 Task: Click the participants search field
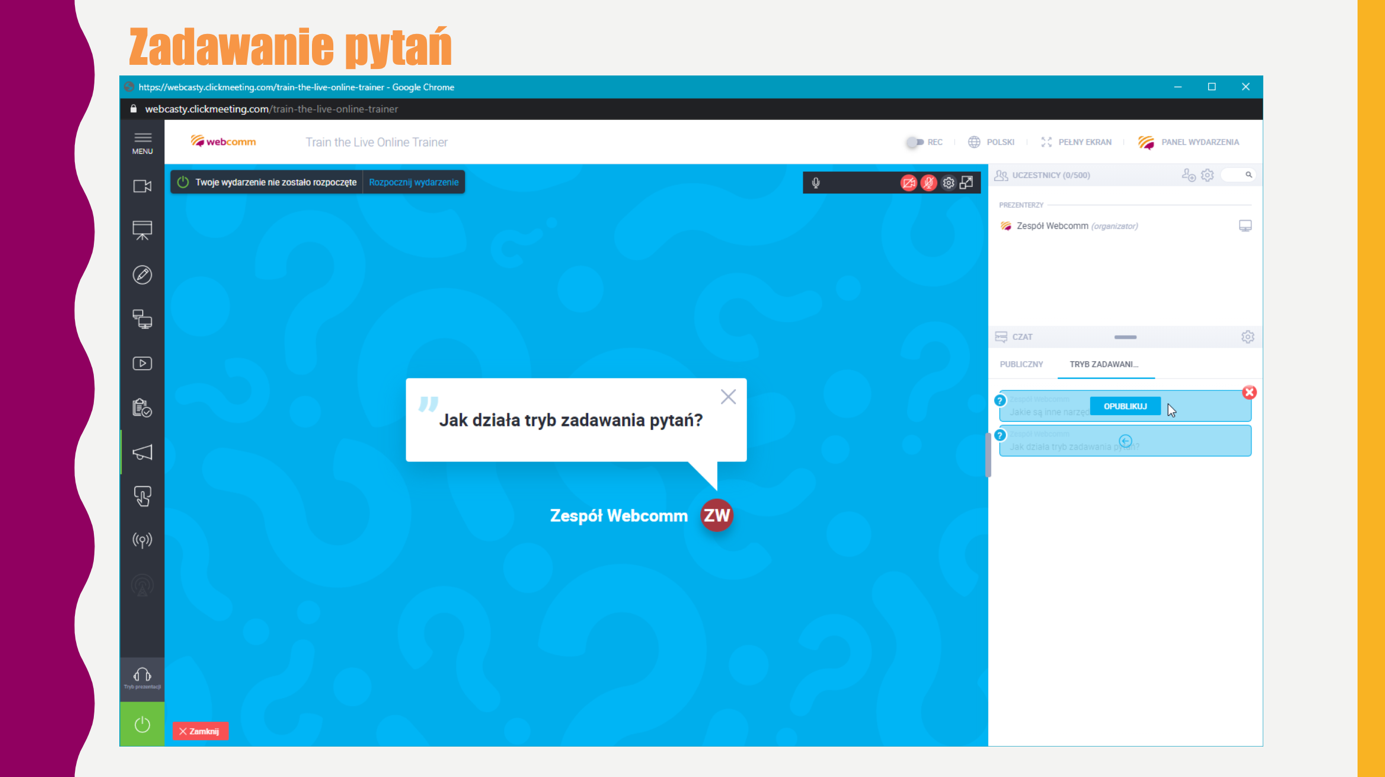pyautogui.click(x=1238, y=175)
